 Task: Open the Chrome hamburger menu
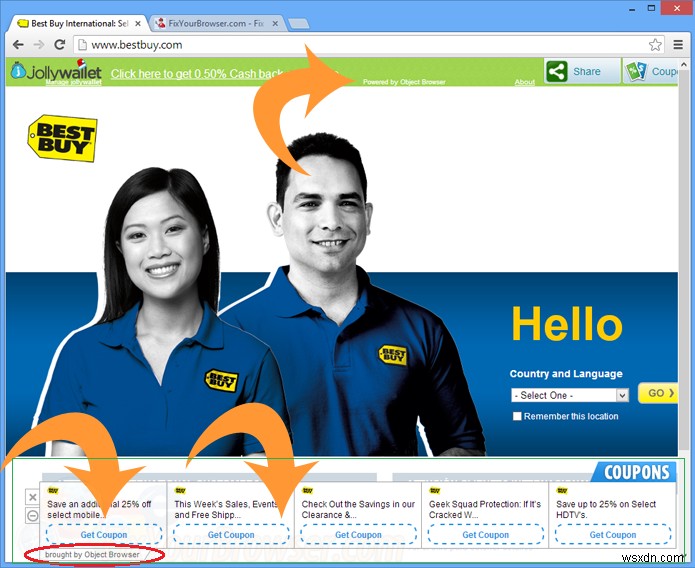pyautogui.click(x=678, y=44)
